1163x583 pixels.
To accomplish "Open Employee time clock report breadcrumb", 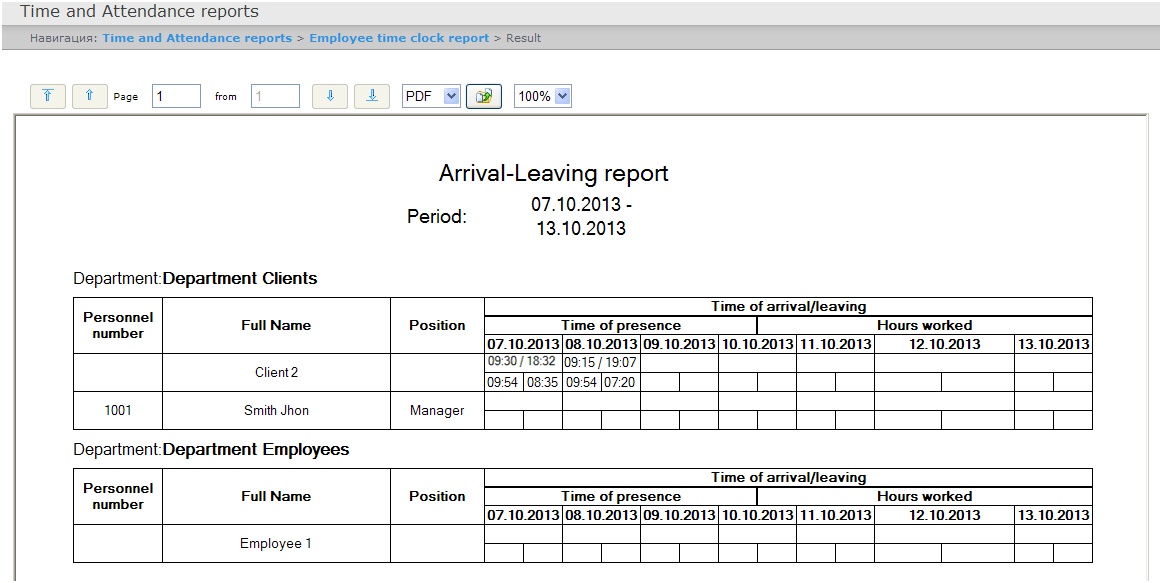I will click(399, 38).
